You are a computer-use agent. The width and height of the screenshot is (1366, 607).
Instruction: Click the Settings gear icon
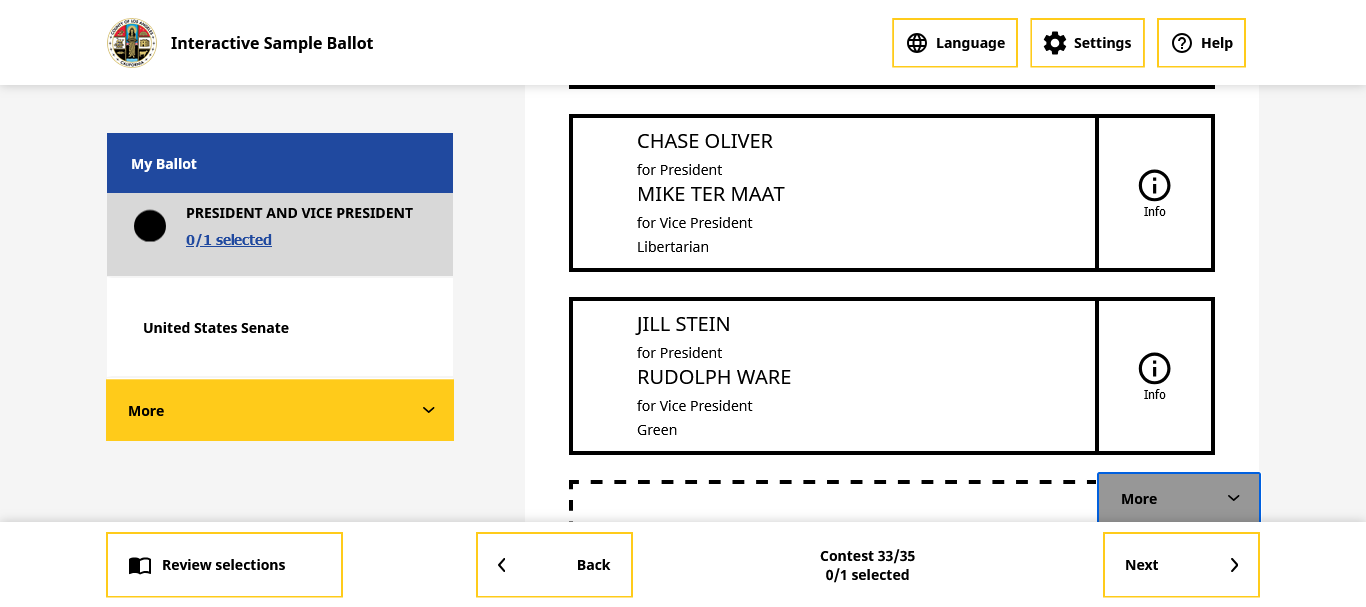click(1054, 43)
